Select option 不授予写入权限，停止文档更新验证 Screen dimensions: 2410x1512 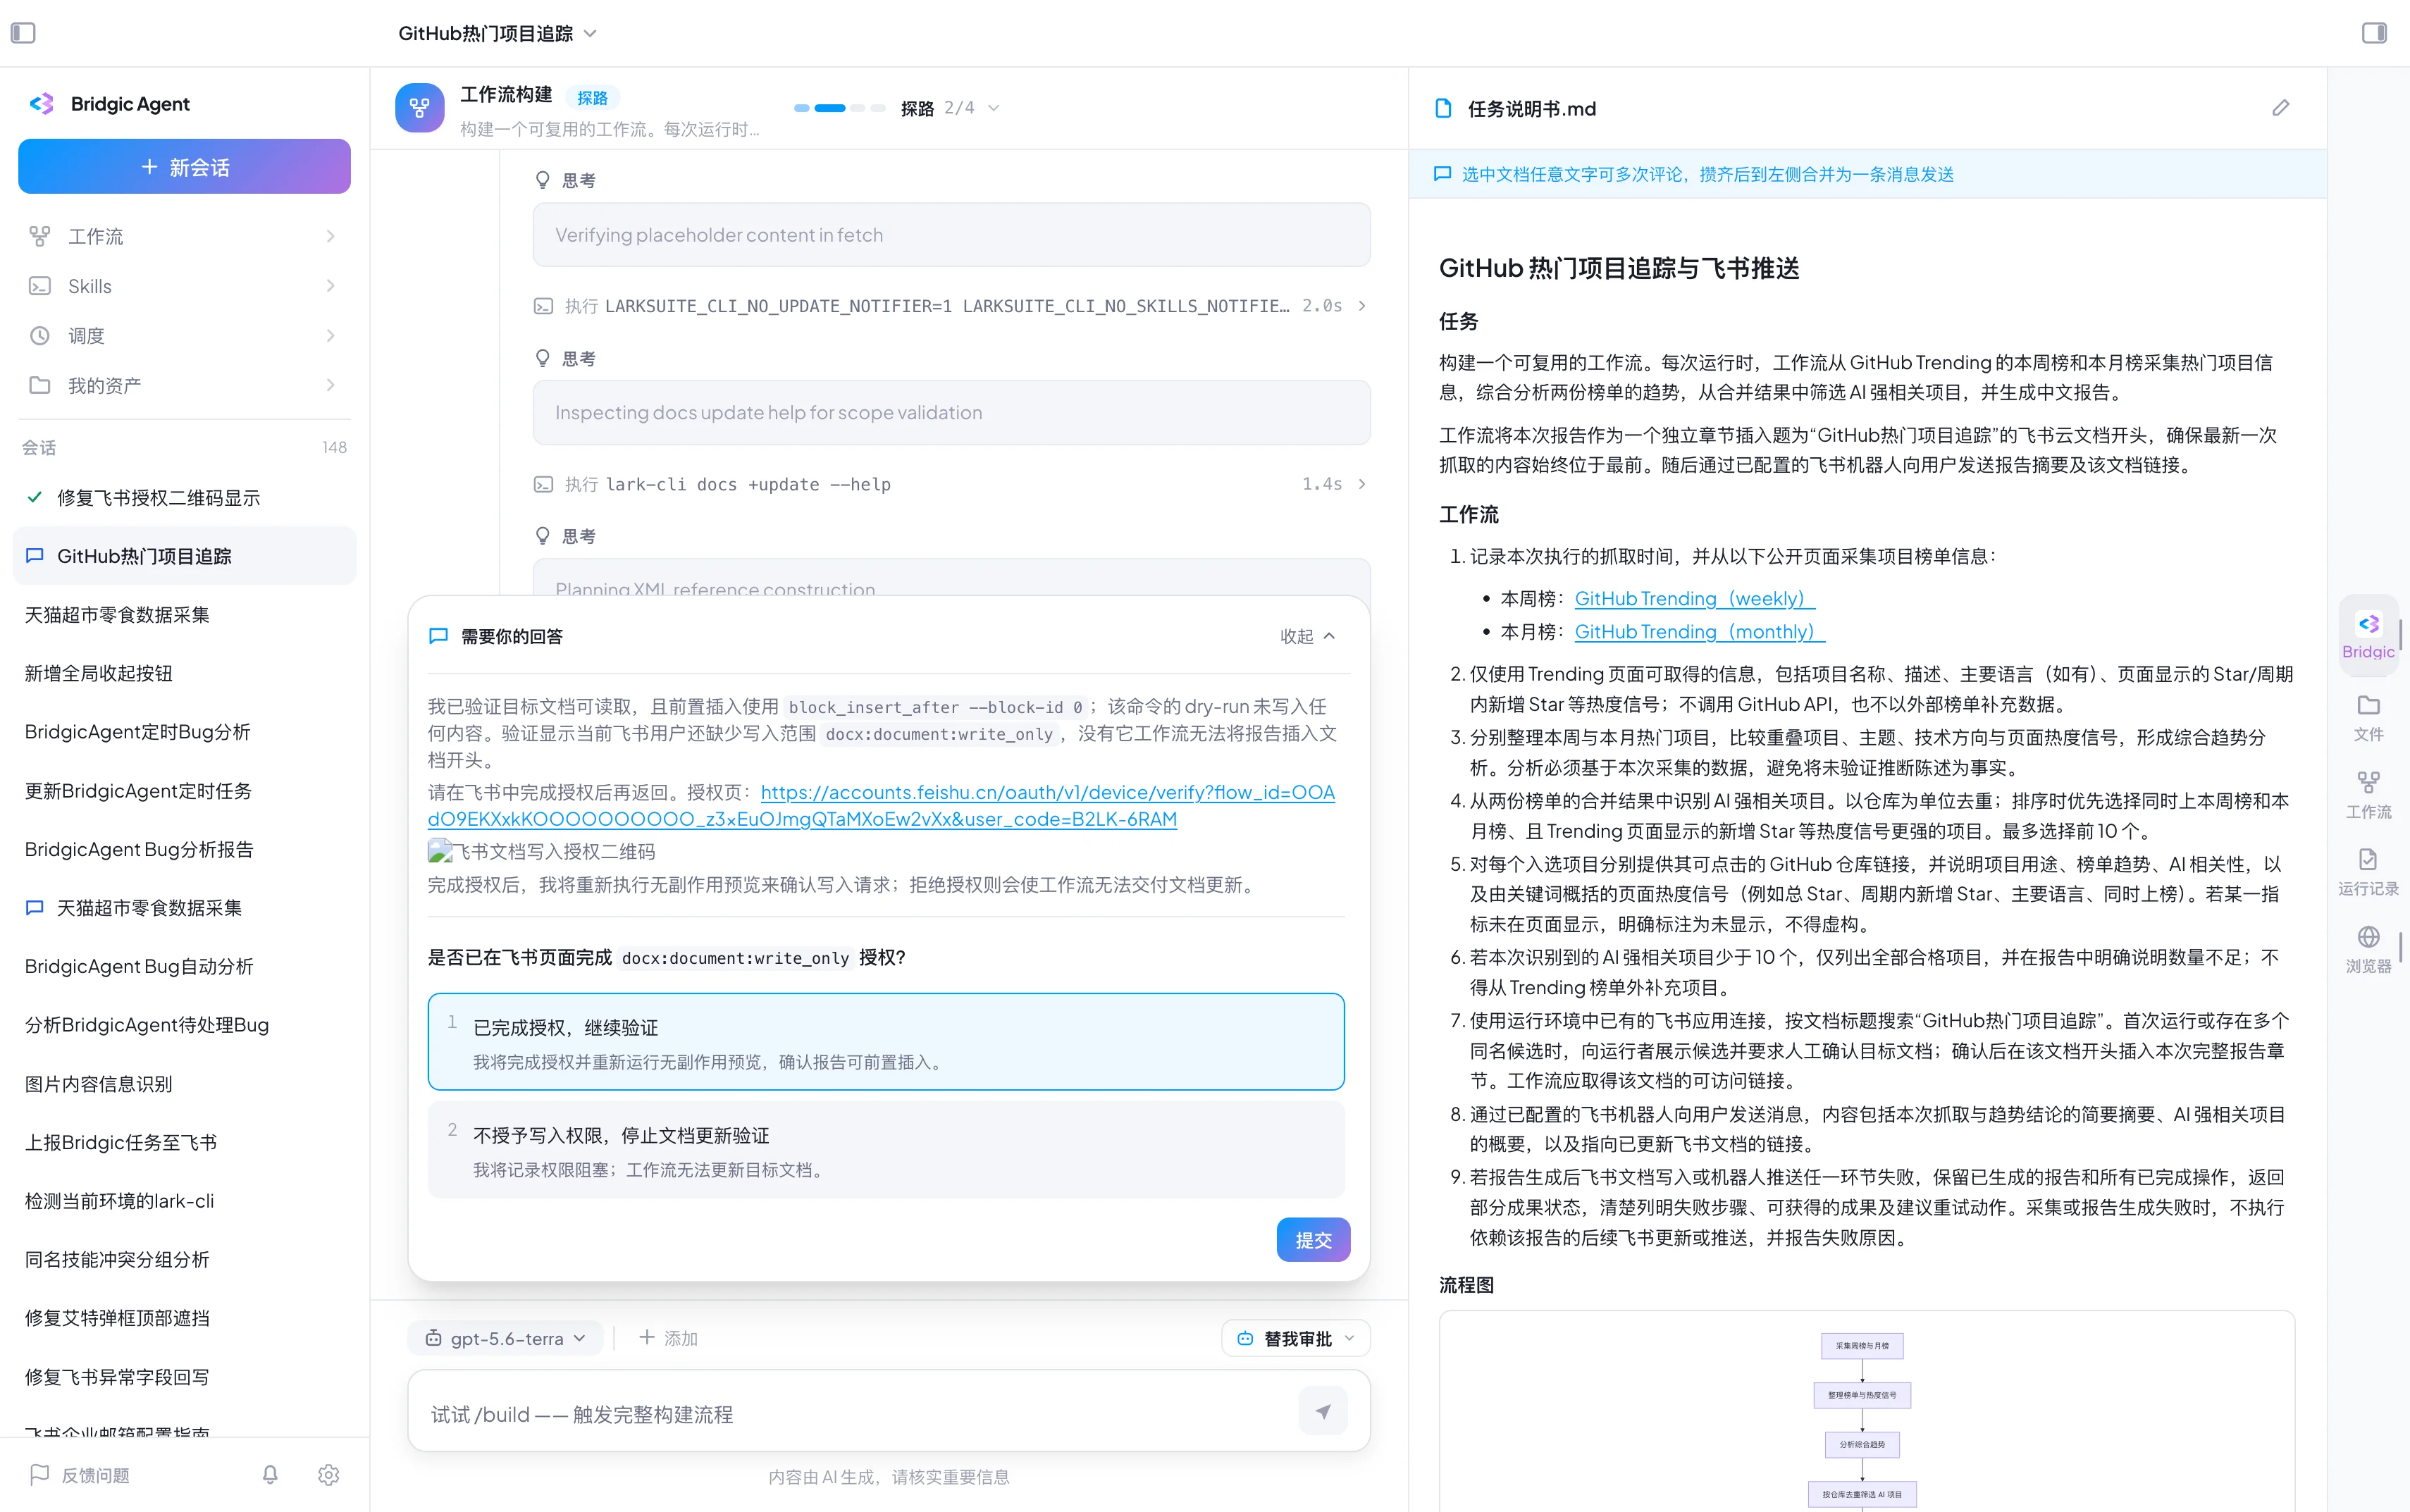(x=886, y=1150)
